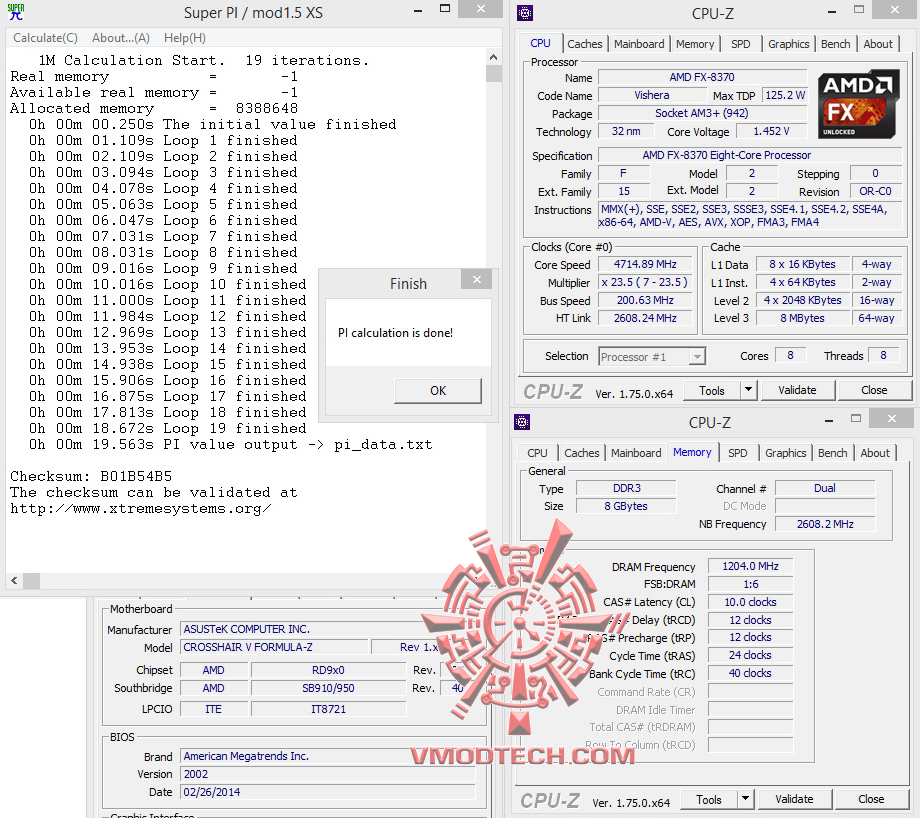Open Graphics tab in Memory CPU-Z window
Screen dimensions: 920x818
[785, 453]
